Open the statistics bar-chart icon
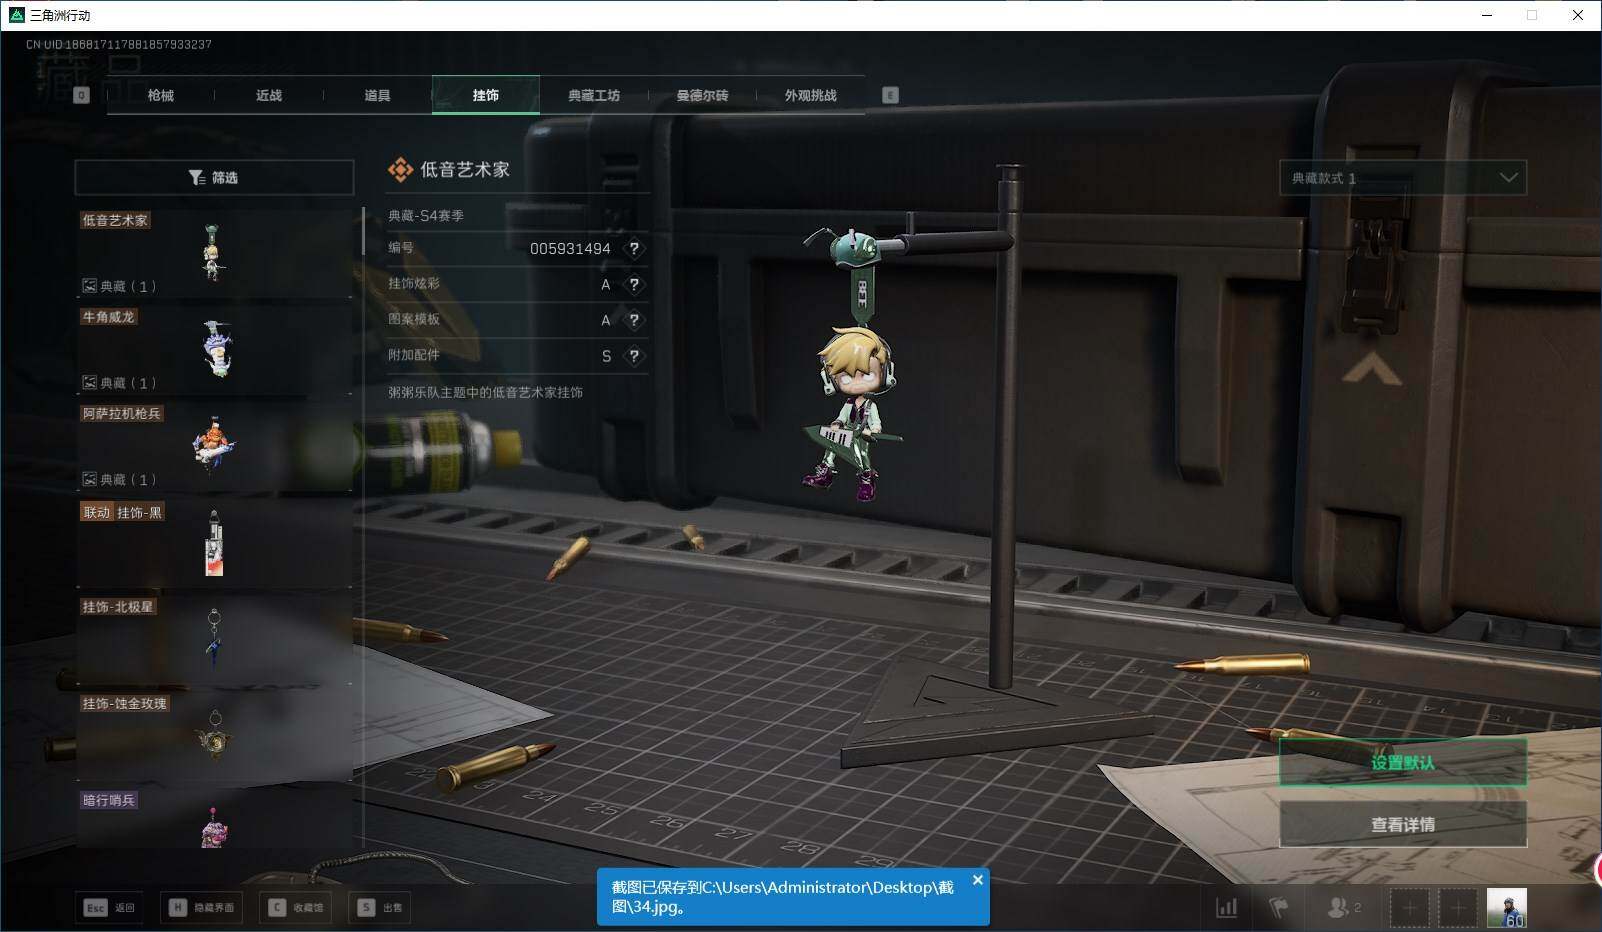Viewport: 1602px width, 932px height. click(1226, 907)
